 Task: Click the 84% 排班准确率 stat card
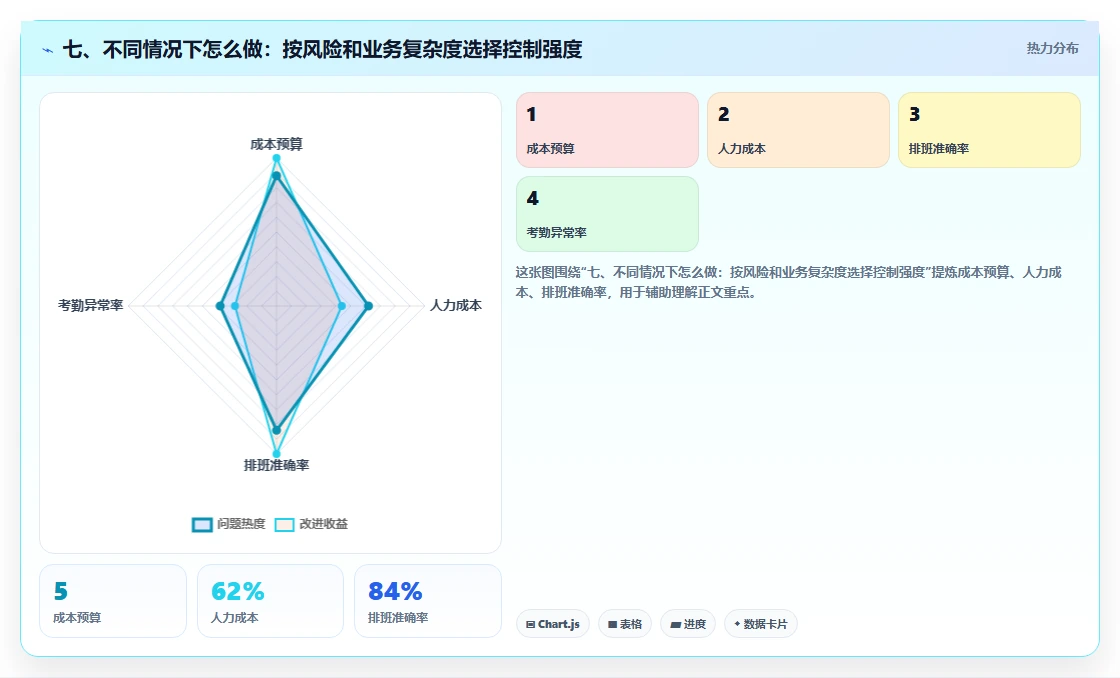click(x=428, y=601)
